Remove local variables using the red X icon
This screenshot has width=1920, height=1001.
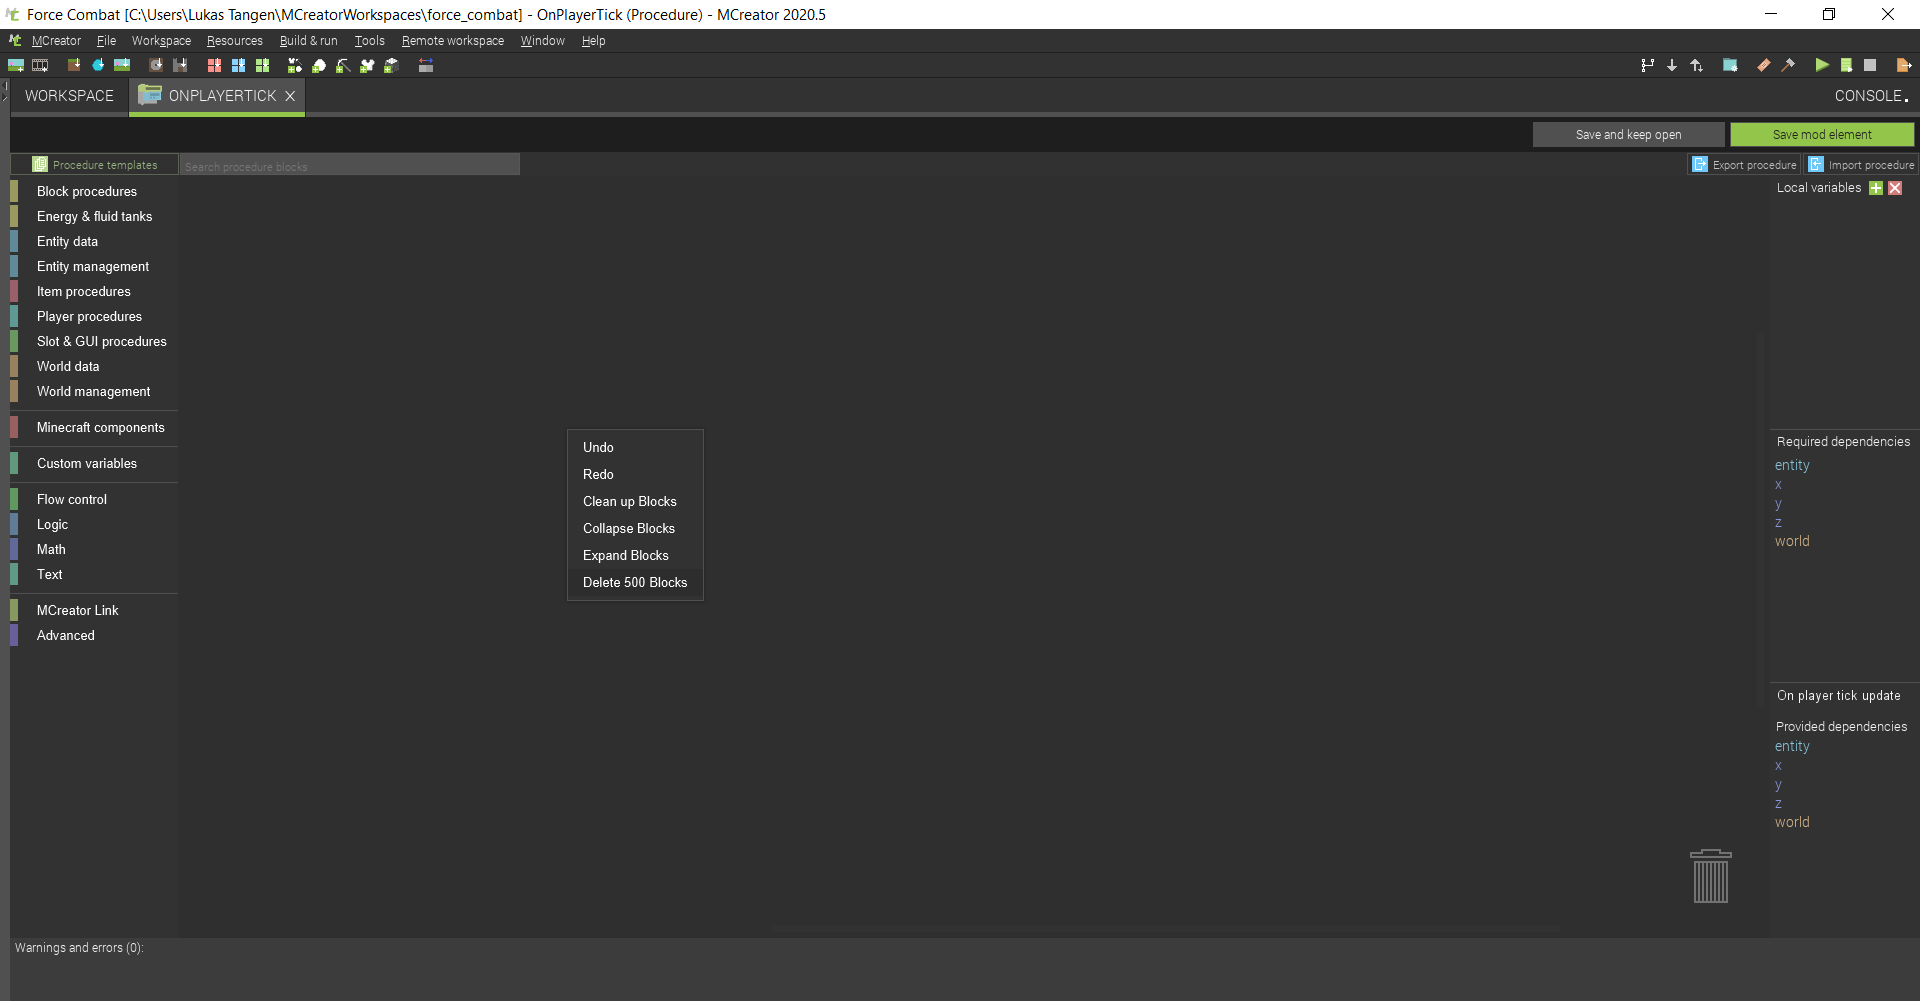[1896, 188]
